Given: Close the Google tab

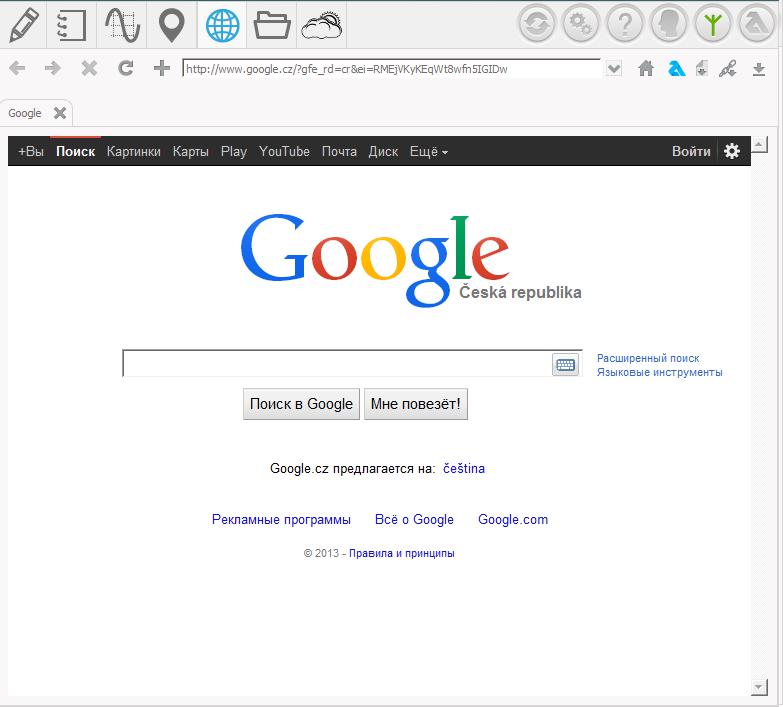Looking at the screenshot, I should (x=60, y=113).
